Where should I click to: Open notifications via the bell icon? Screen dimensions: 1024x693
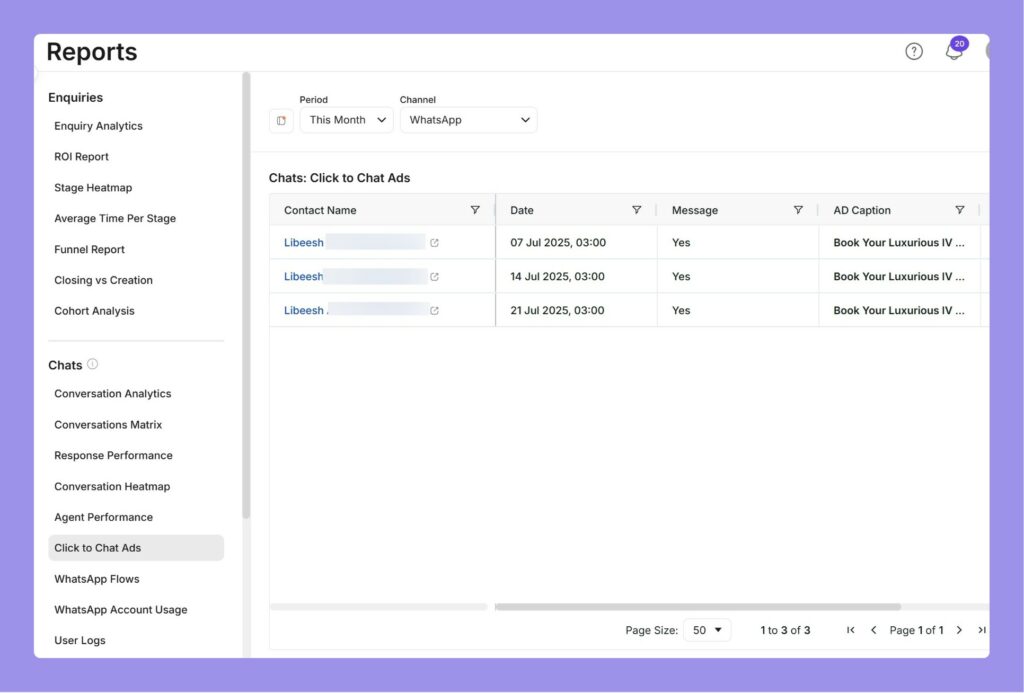(953, 51)
